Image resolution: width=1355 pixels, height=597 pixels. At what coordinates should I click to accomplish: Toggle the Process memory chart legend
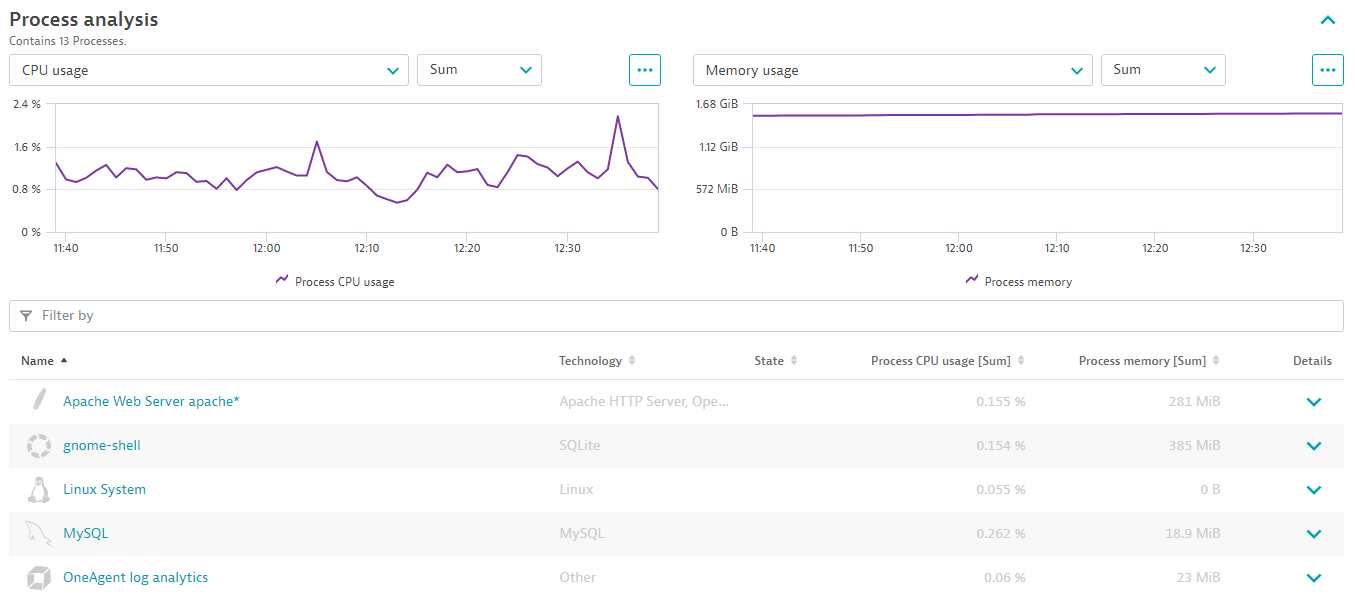pos(1018,281)
